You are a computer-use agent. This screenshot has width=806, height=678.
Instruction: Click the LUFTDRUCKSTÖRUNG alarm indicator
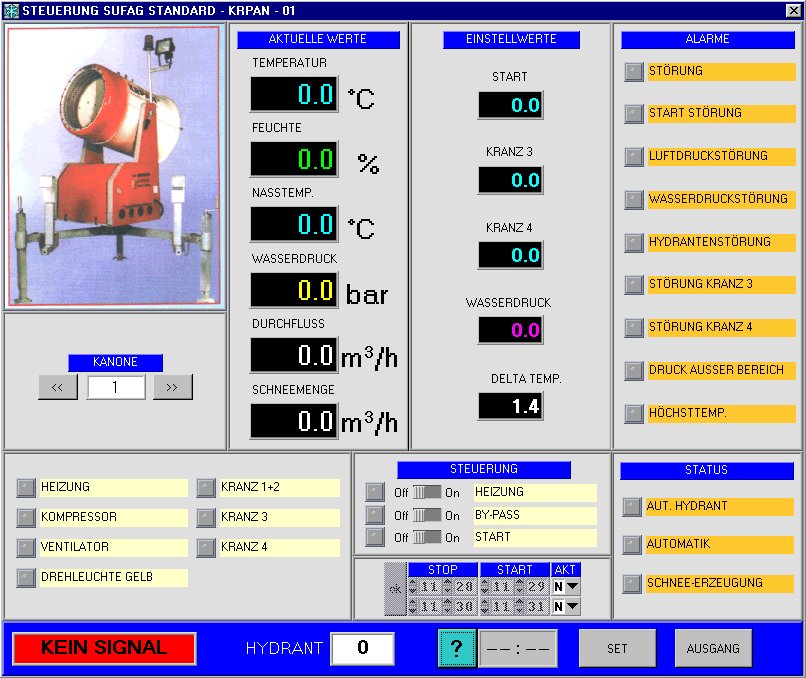(x=633, y=157)
